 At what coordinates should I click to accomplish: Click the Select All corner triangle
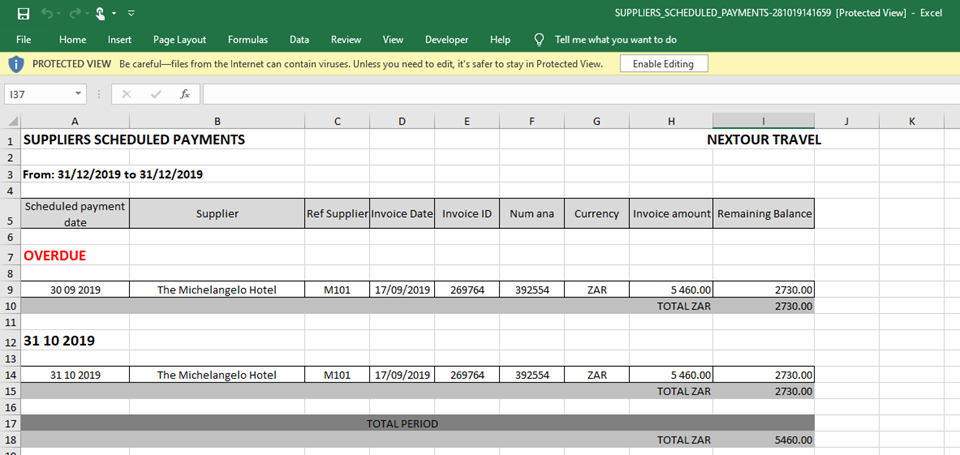tap(13, 121)
